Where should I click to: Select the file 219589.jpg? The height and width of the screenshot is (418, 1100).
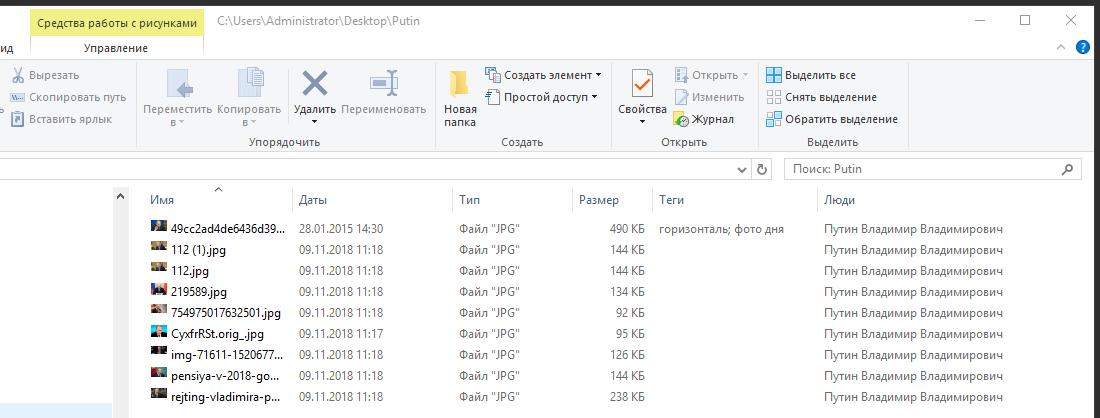pos(199,292)
